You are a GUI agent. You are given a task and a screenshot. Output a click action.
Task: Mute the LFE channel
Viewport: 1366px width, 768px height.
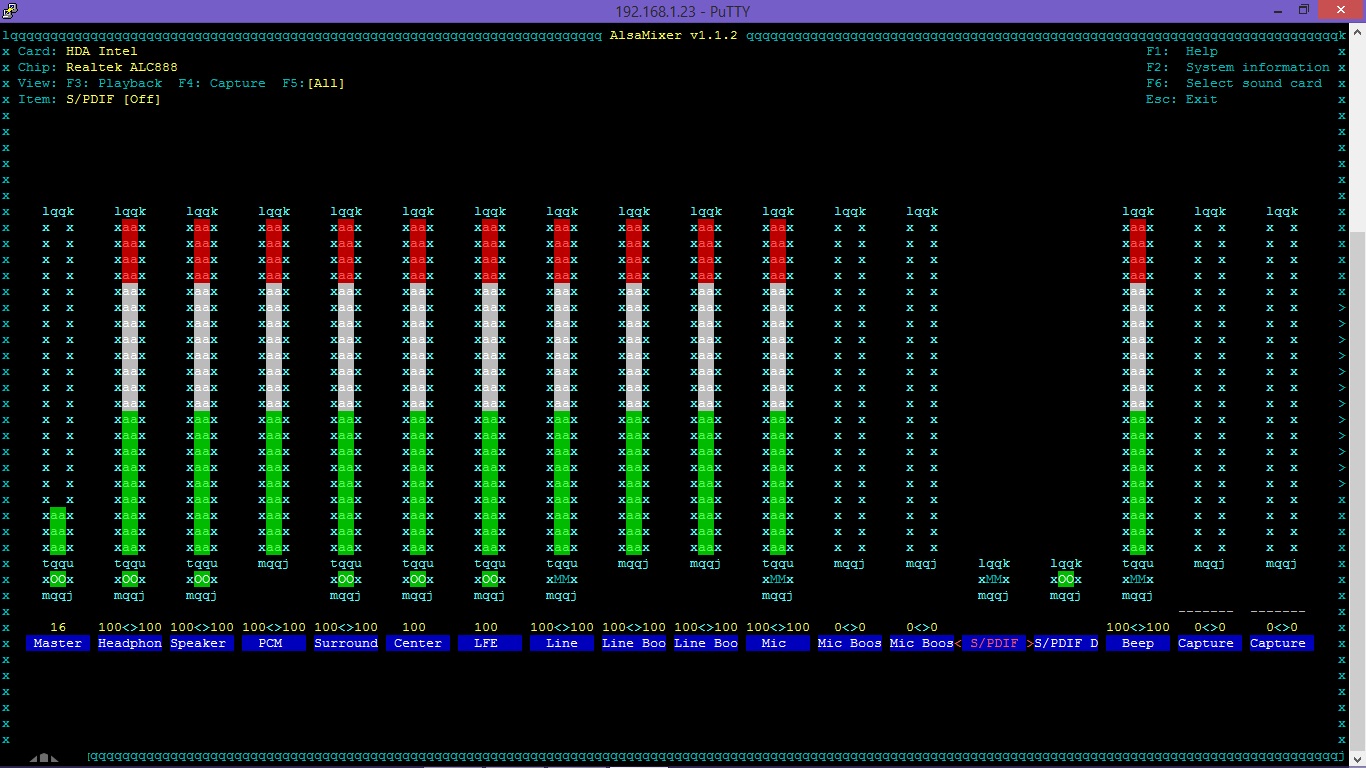tap(490, 579)
